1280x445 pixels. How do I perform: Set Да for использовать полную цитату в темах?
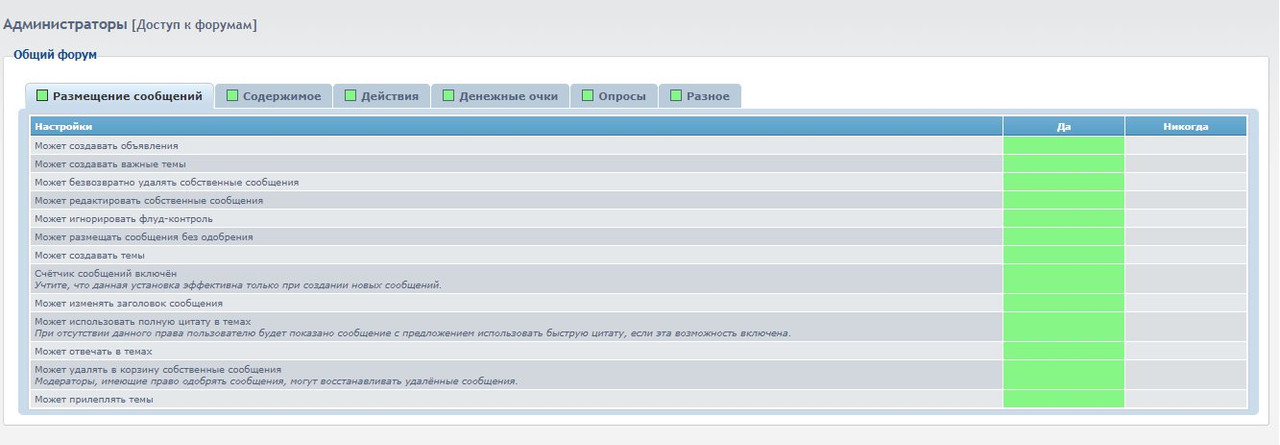coord(1064,326)
